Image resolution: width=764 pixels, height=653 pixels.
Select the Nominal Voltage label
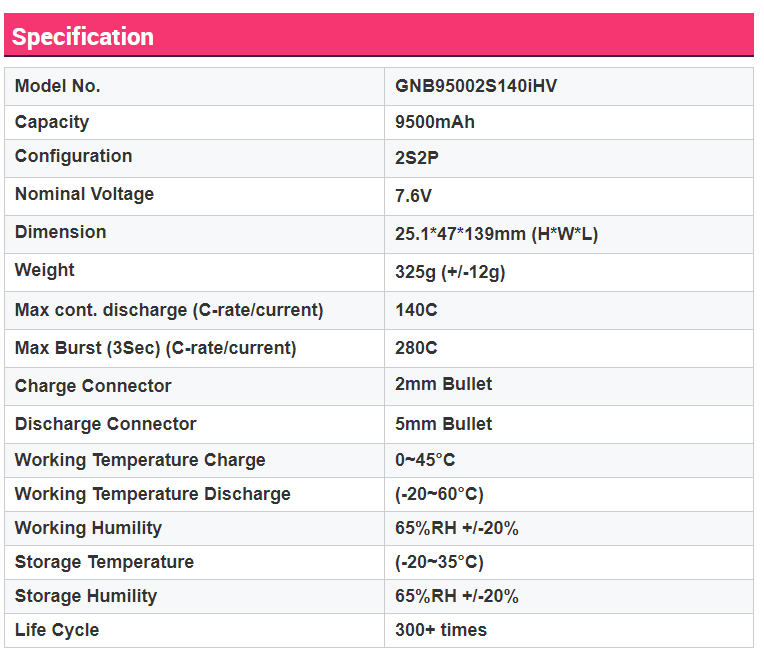point(84,194)
